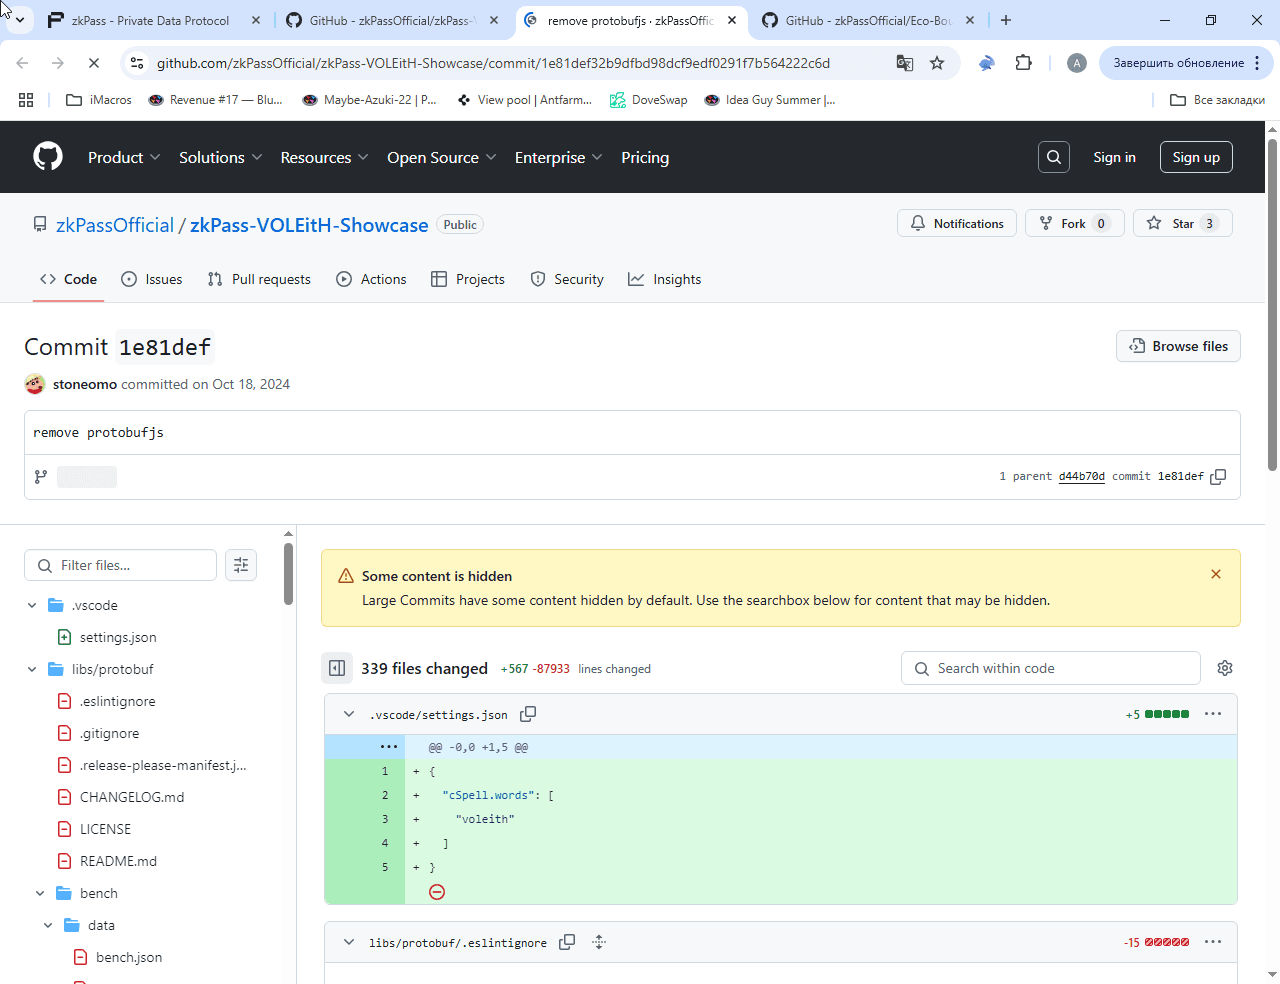
Task: Click stoneomo's avatar image
Action: (x=35, y=384)
